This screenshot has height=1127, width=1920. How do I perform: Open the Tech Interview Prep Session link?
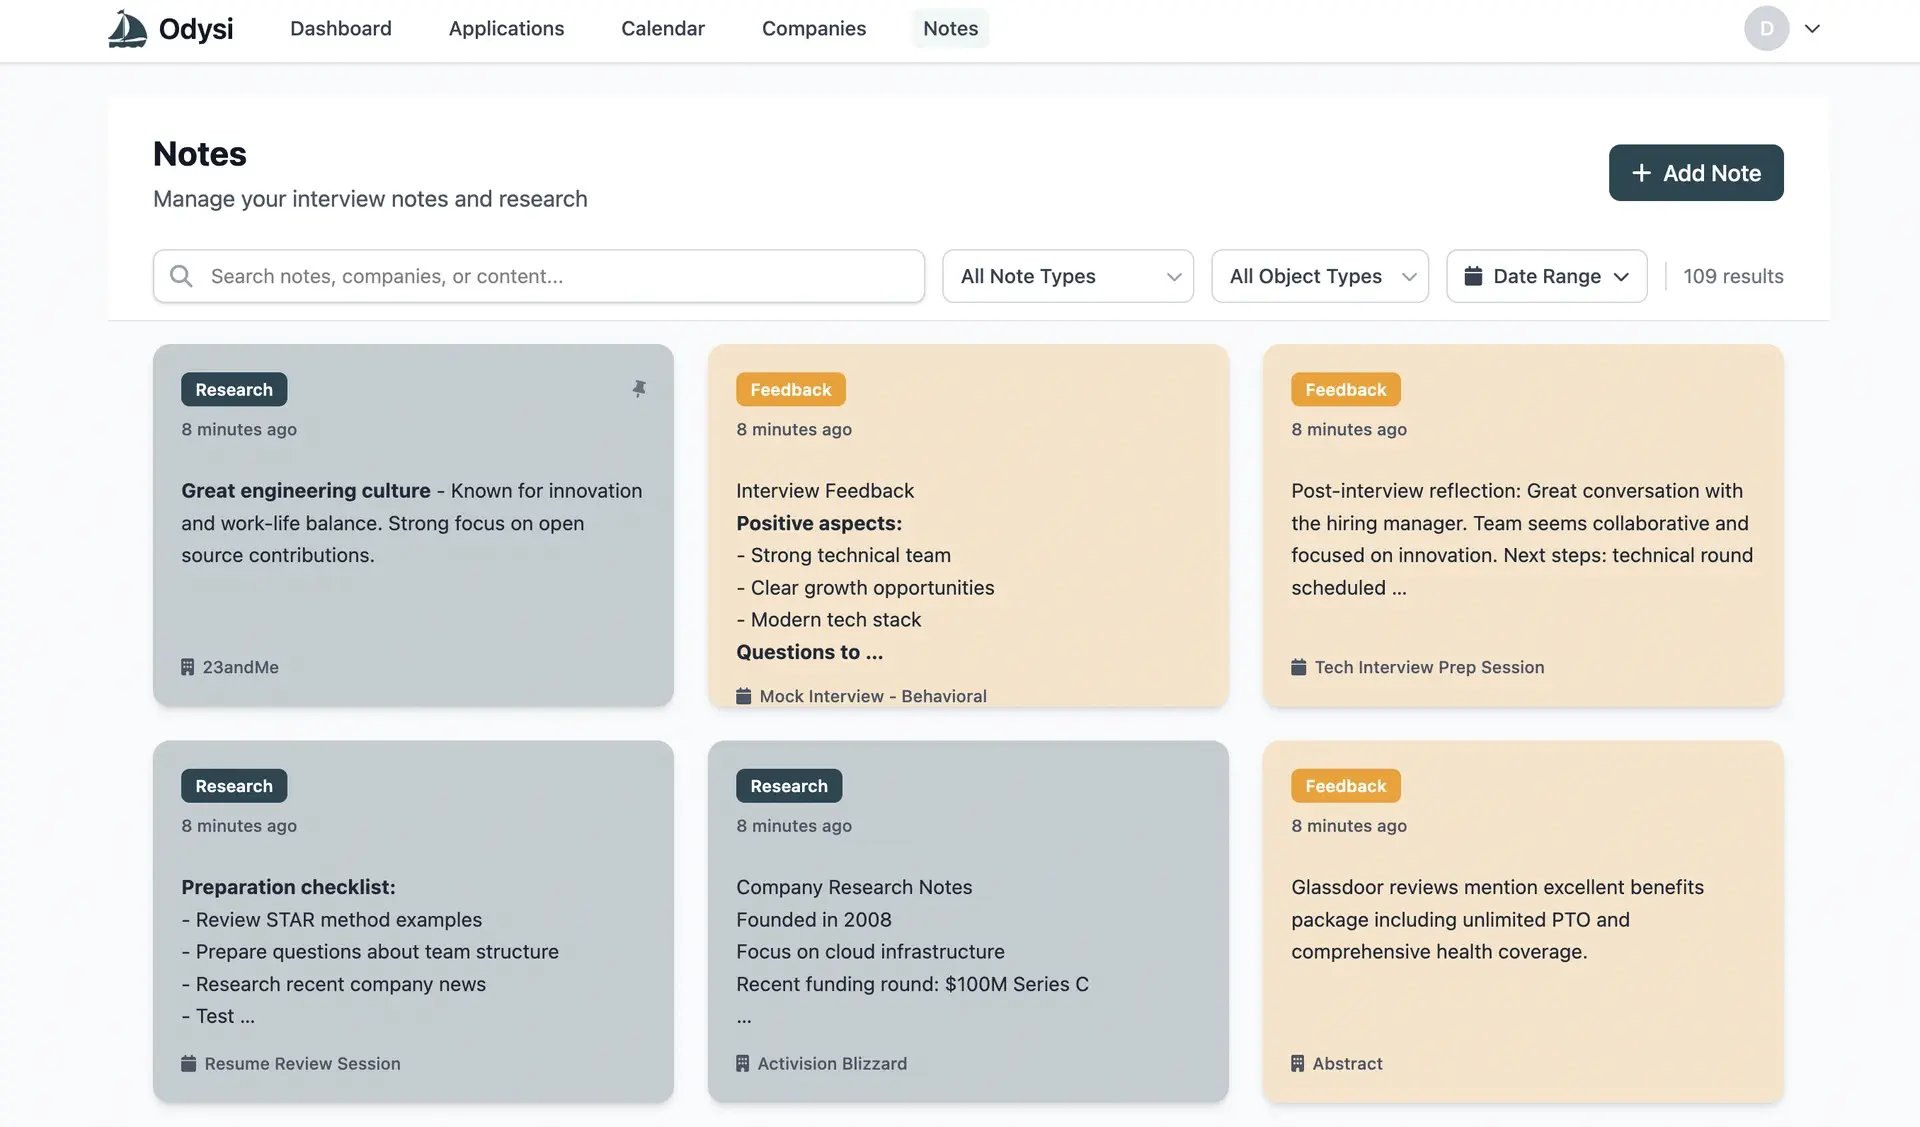[1429, 667]
